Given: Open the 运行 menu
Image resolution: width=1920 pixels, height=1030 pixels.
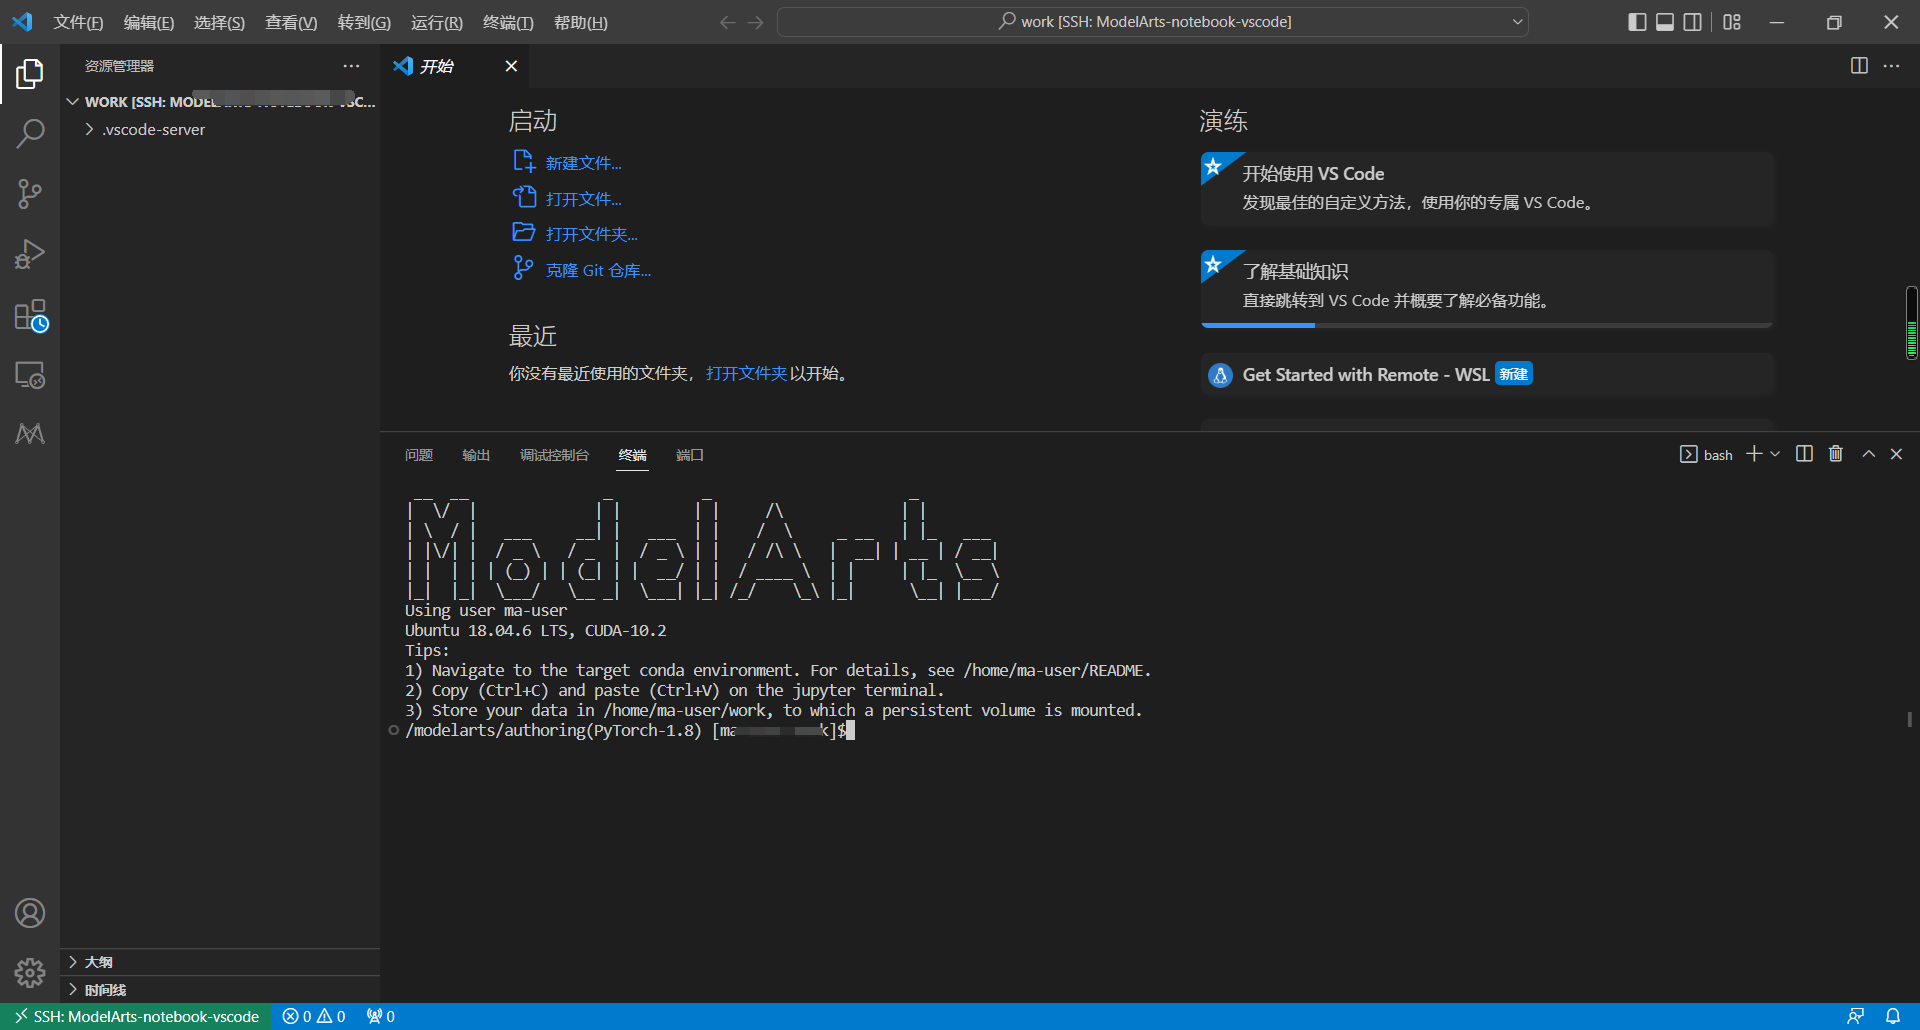Looking at the screenshot, I should [437, 22].
